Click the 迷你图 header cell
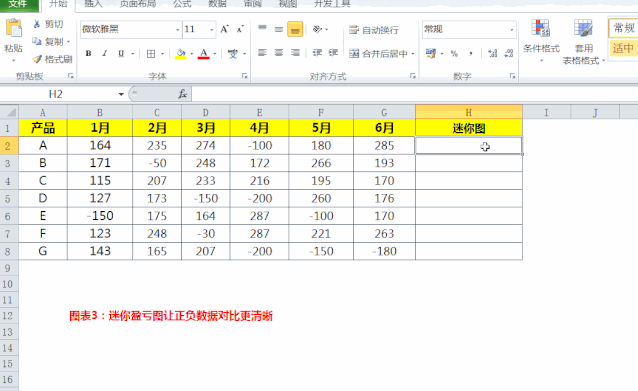The image size is (638, 391). tap(469, 128)
